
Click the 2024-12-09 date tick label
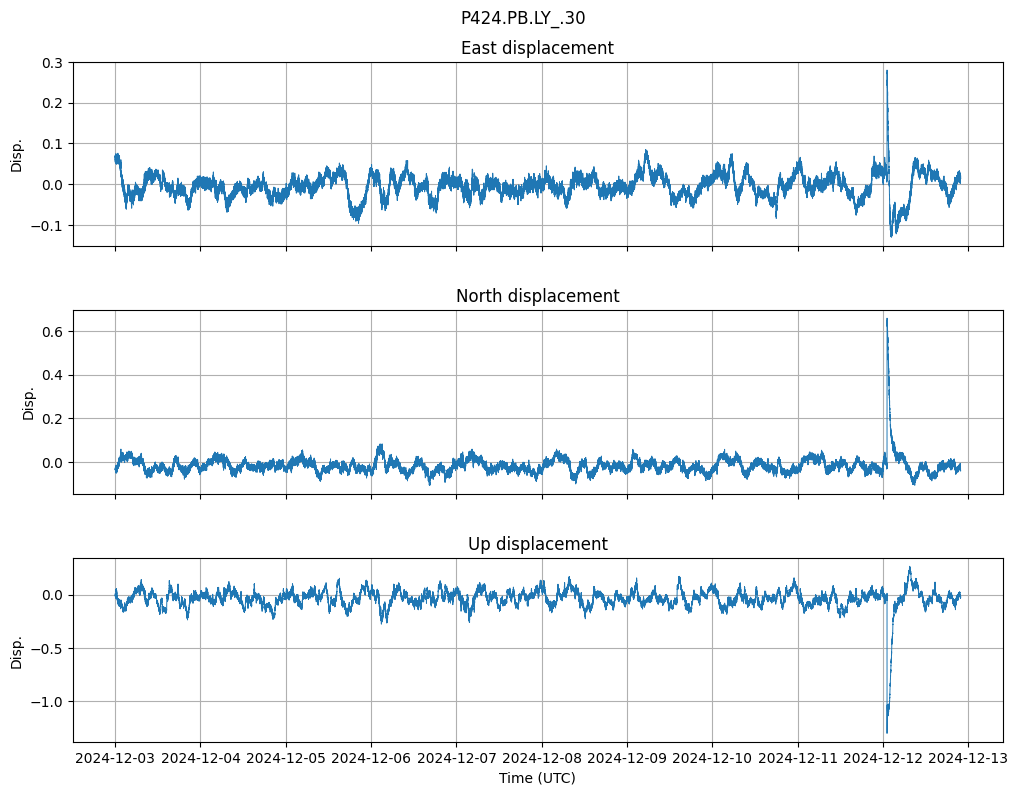coord(627,759)
